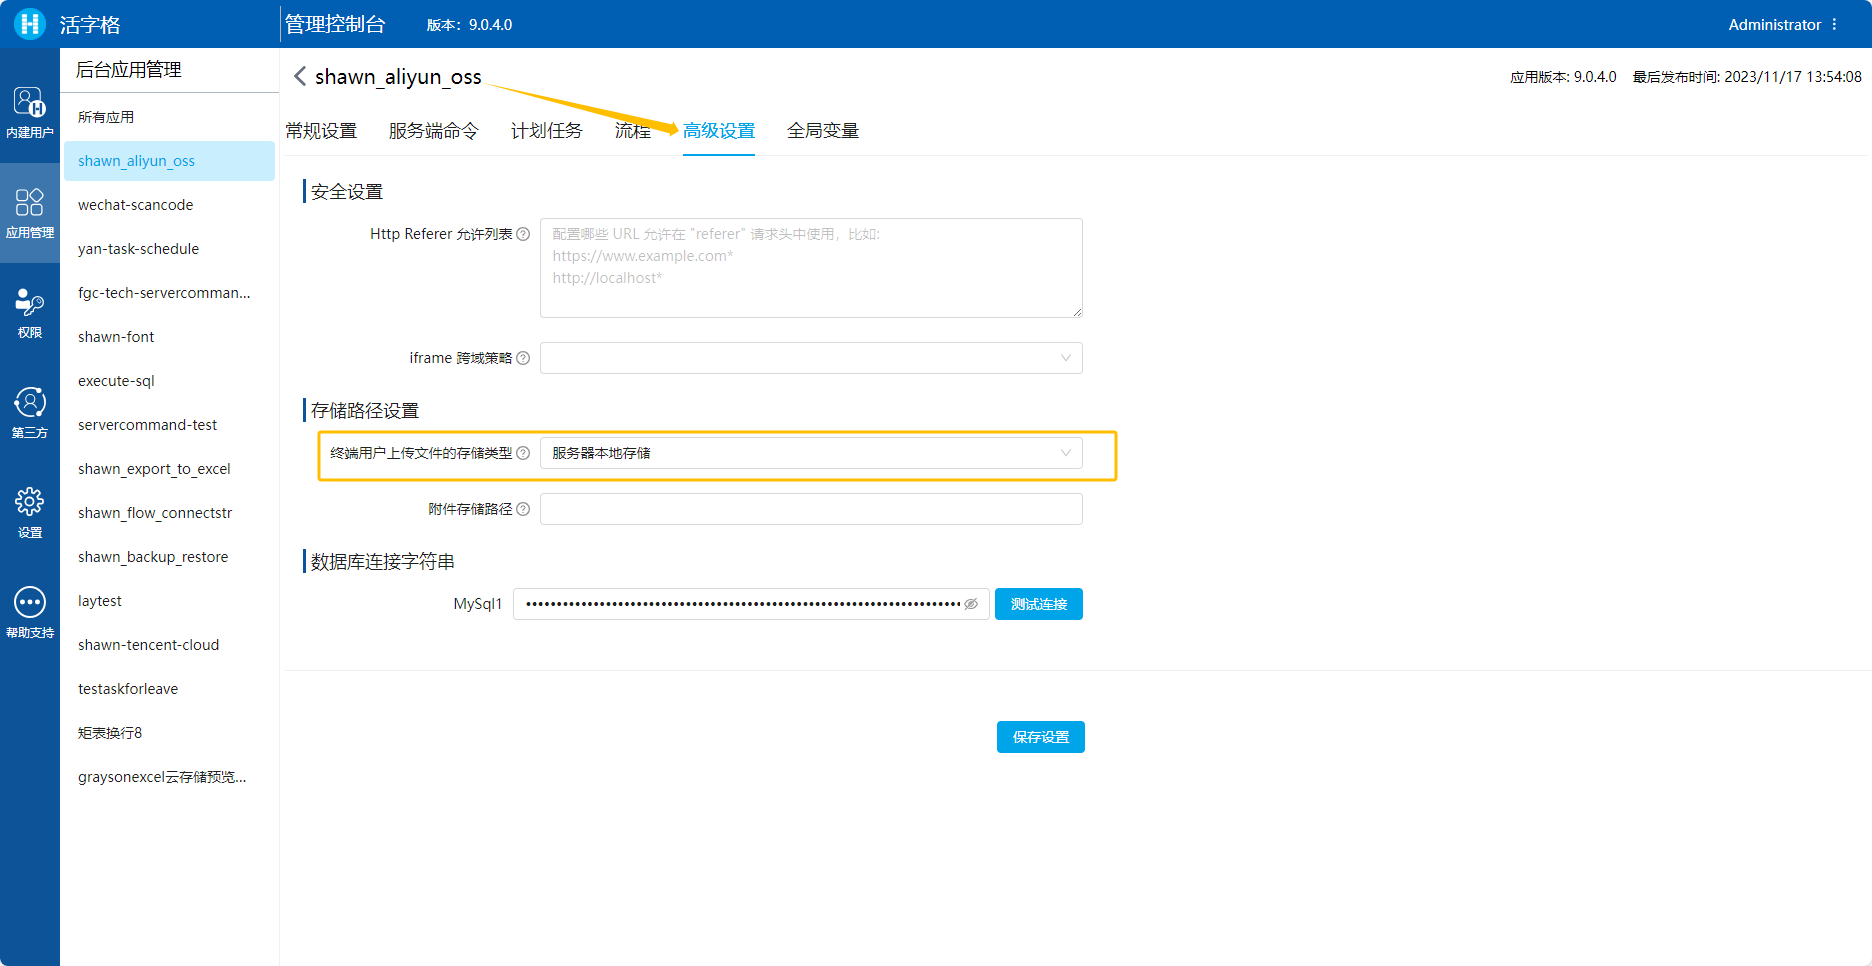The height and width of the screenshot is (966, 1872).
Task: Switch to the 全局变量 tab
Action: pos(822,131)
